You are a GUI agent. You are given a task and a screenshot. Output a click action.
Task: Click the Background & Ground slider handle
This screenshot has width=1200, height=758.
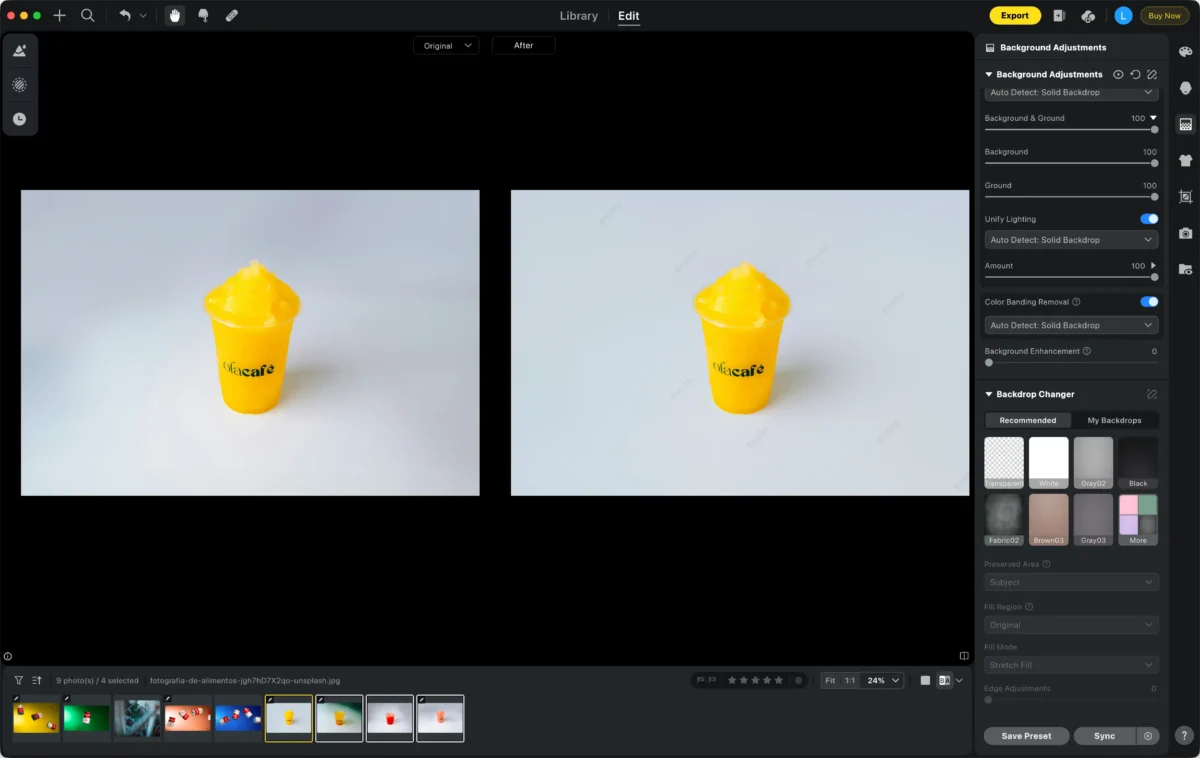pos(1154,129)
